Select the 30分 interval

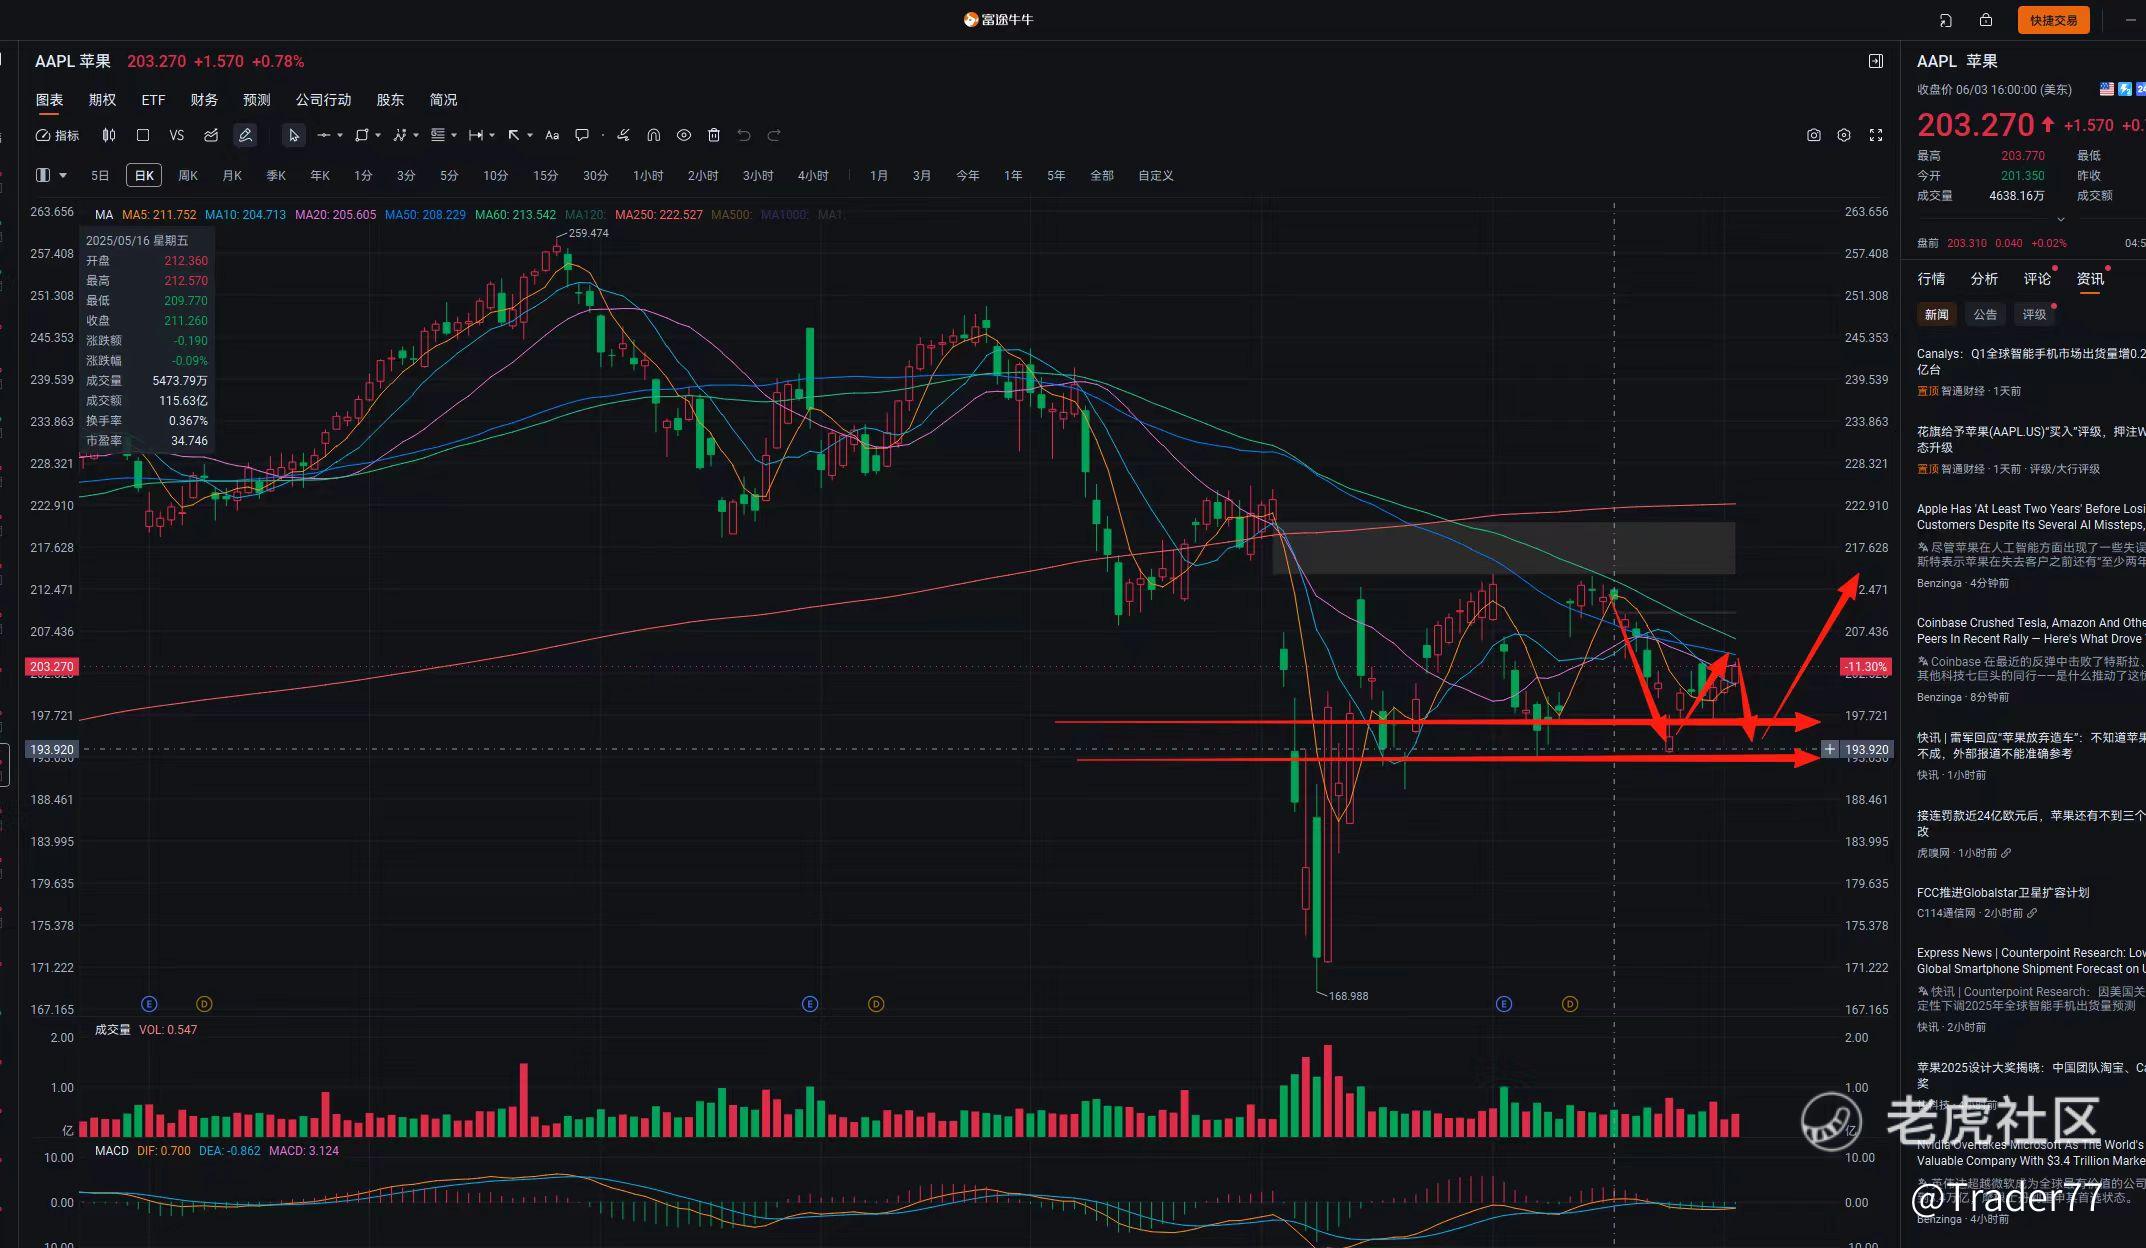595,175
